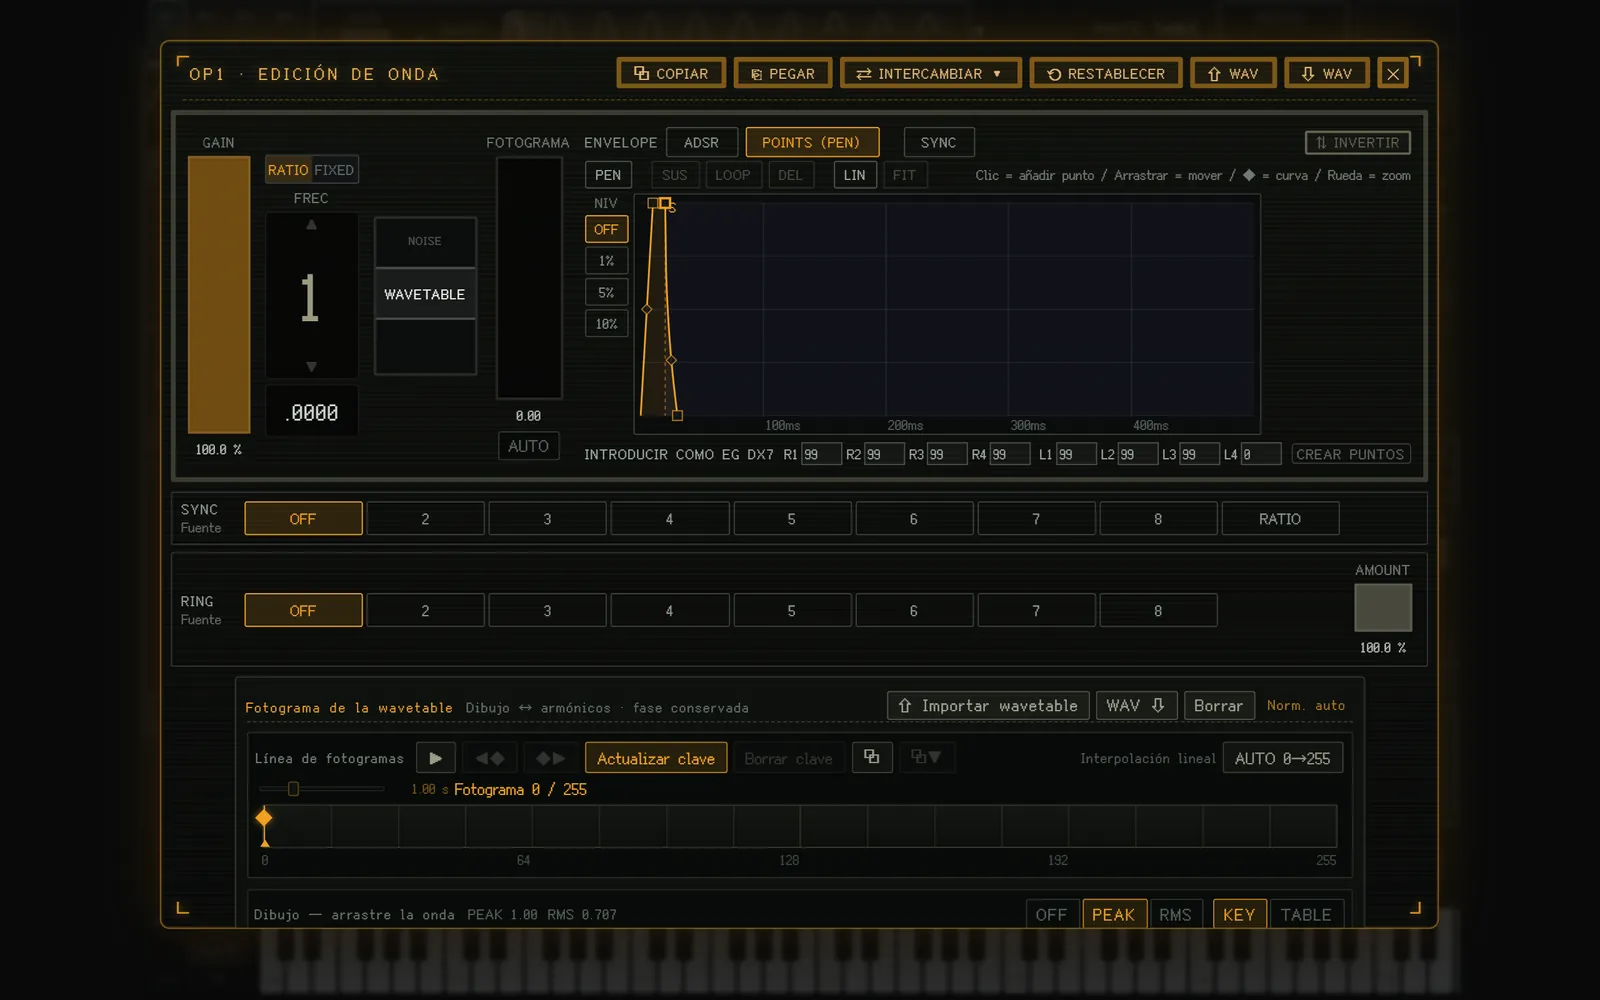Select WAVETABLE waveform type

[x=425, y=294]
